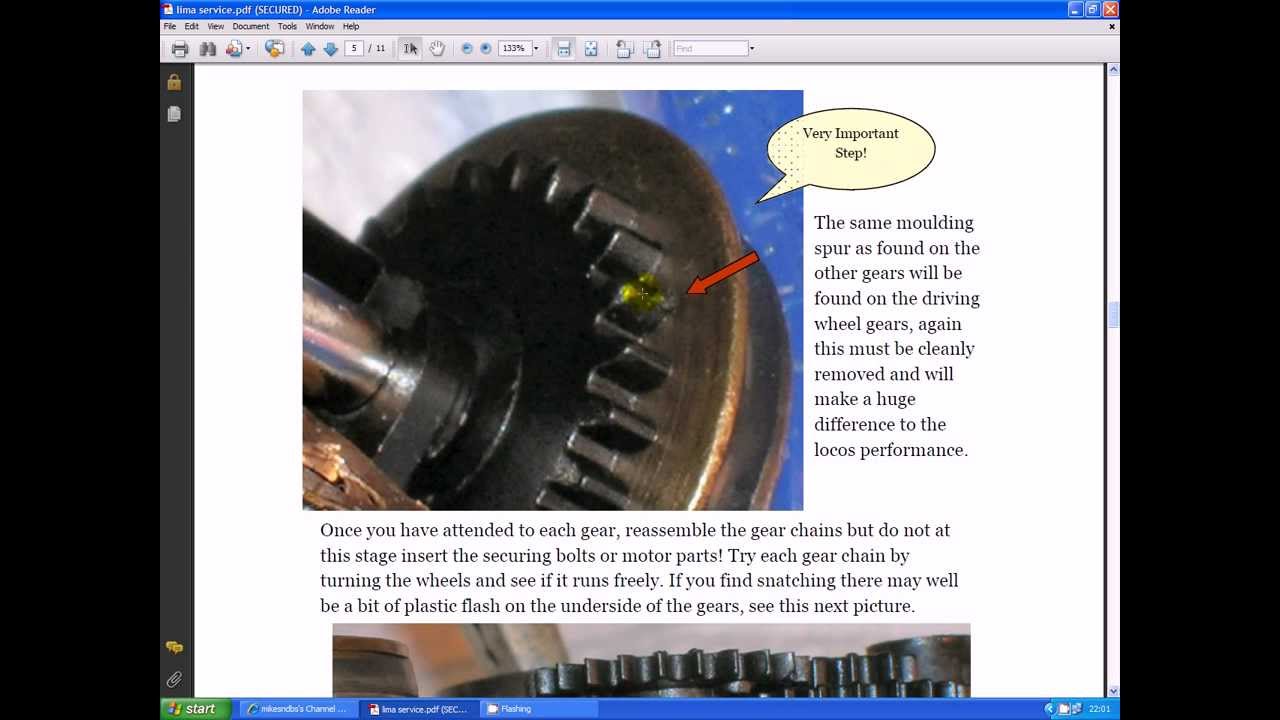This screenshot has height=720, width=1280.
Task: Open the Window menu
Action: (320, 26)
